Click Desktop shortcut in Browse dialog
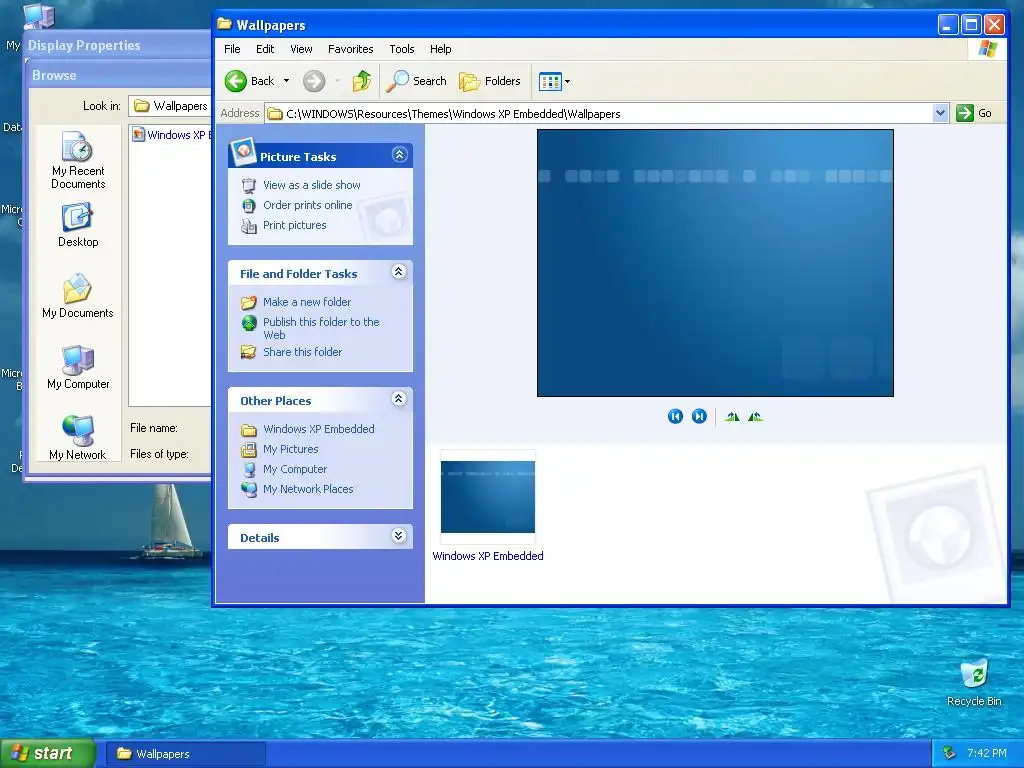This screenshot has width=1024, height=768. click(x=78, y=225)
